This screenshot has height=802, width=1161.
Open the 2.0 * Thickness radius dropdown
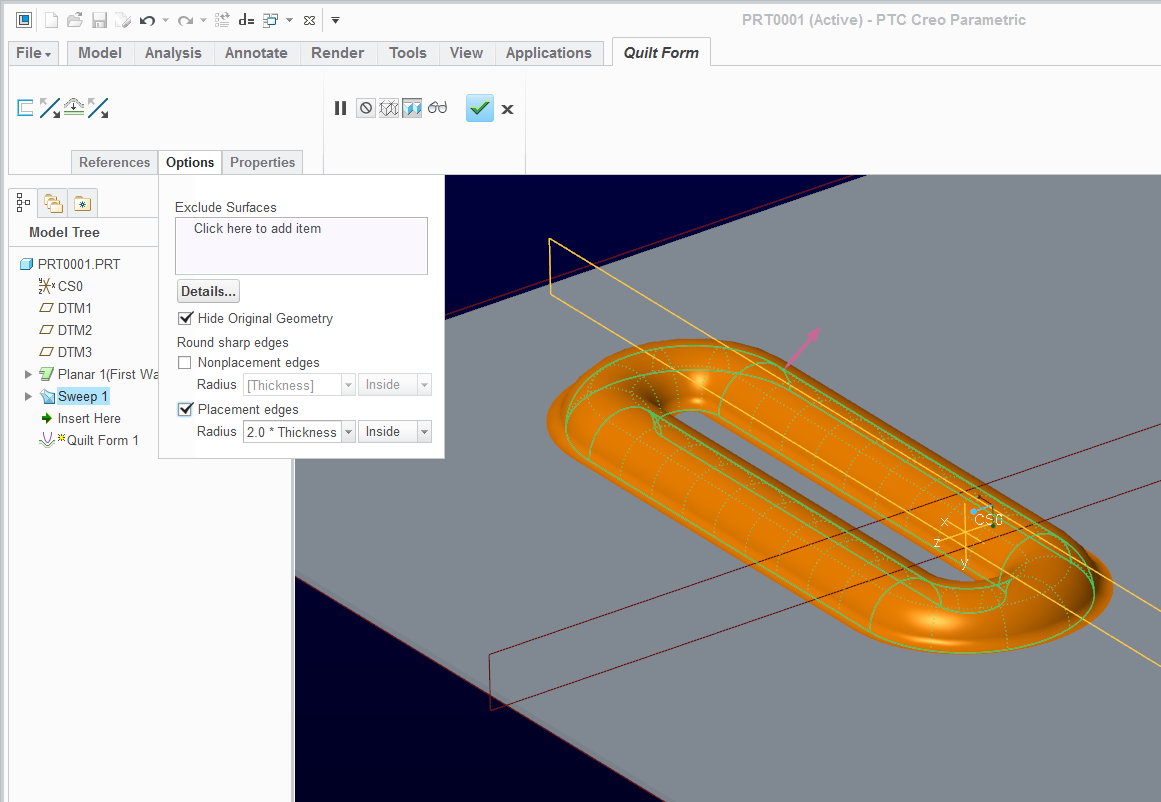348,432
